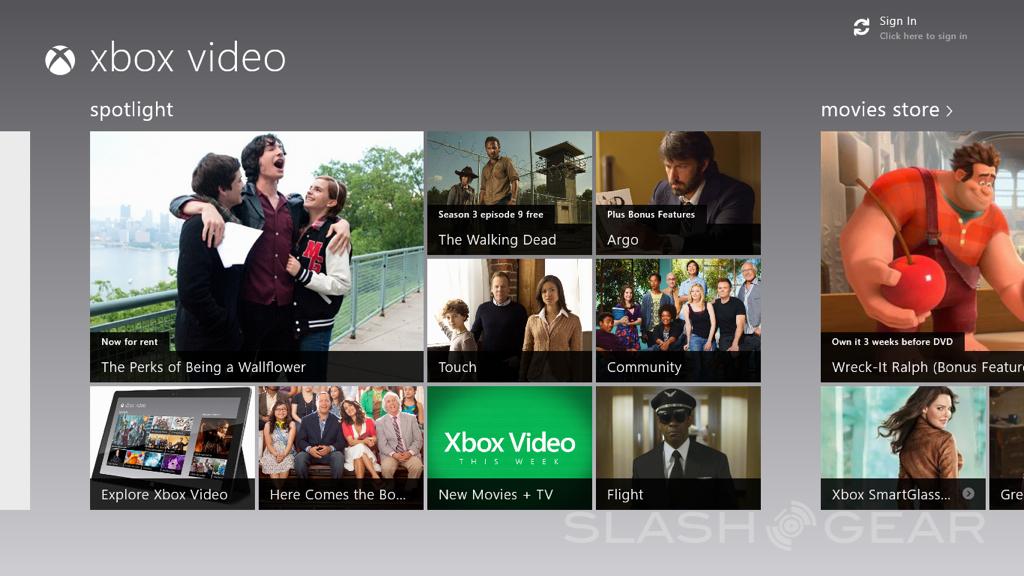
Task: Click the partially visible tile at right edge
Action: coord(1007,447)
